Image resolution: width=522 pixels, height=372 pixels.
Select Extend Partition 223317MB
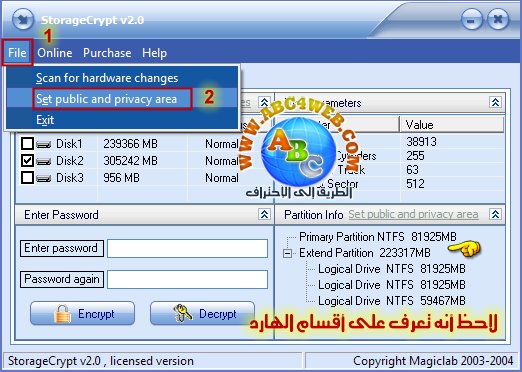[365, 253]
